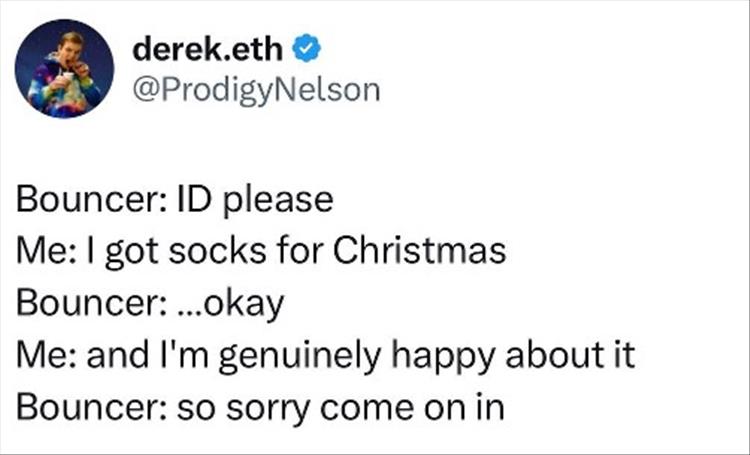Click the "genuinely happy about it" line

coord(325,354)
